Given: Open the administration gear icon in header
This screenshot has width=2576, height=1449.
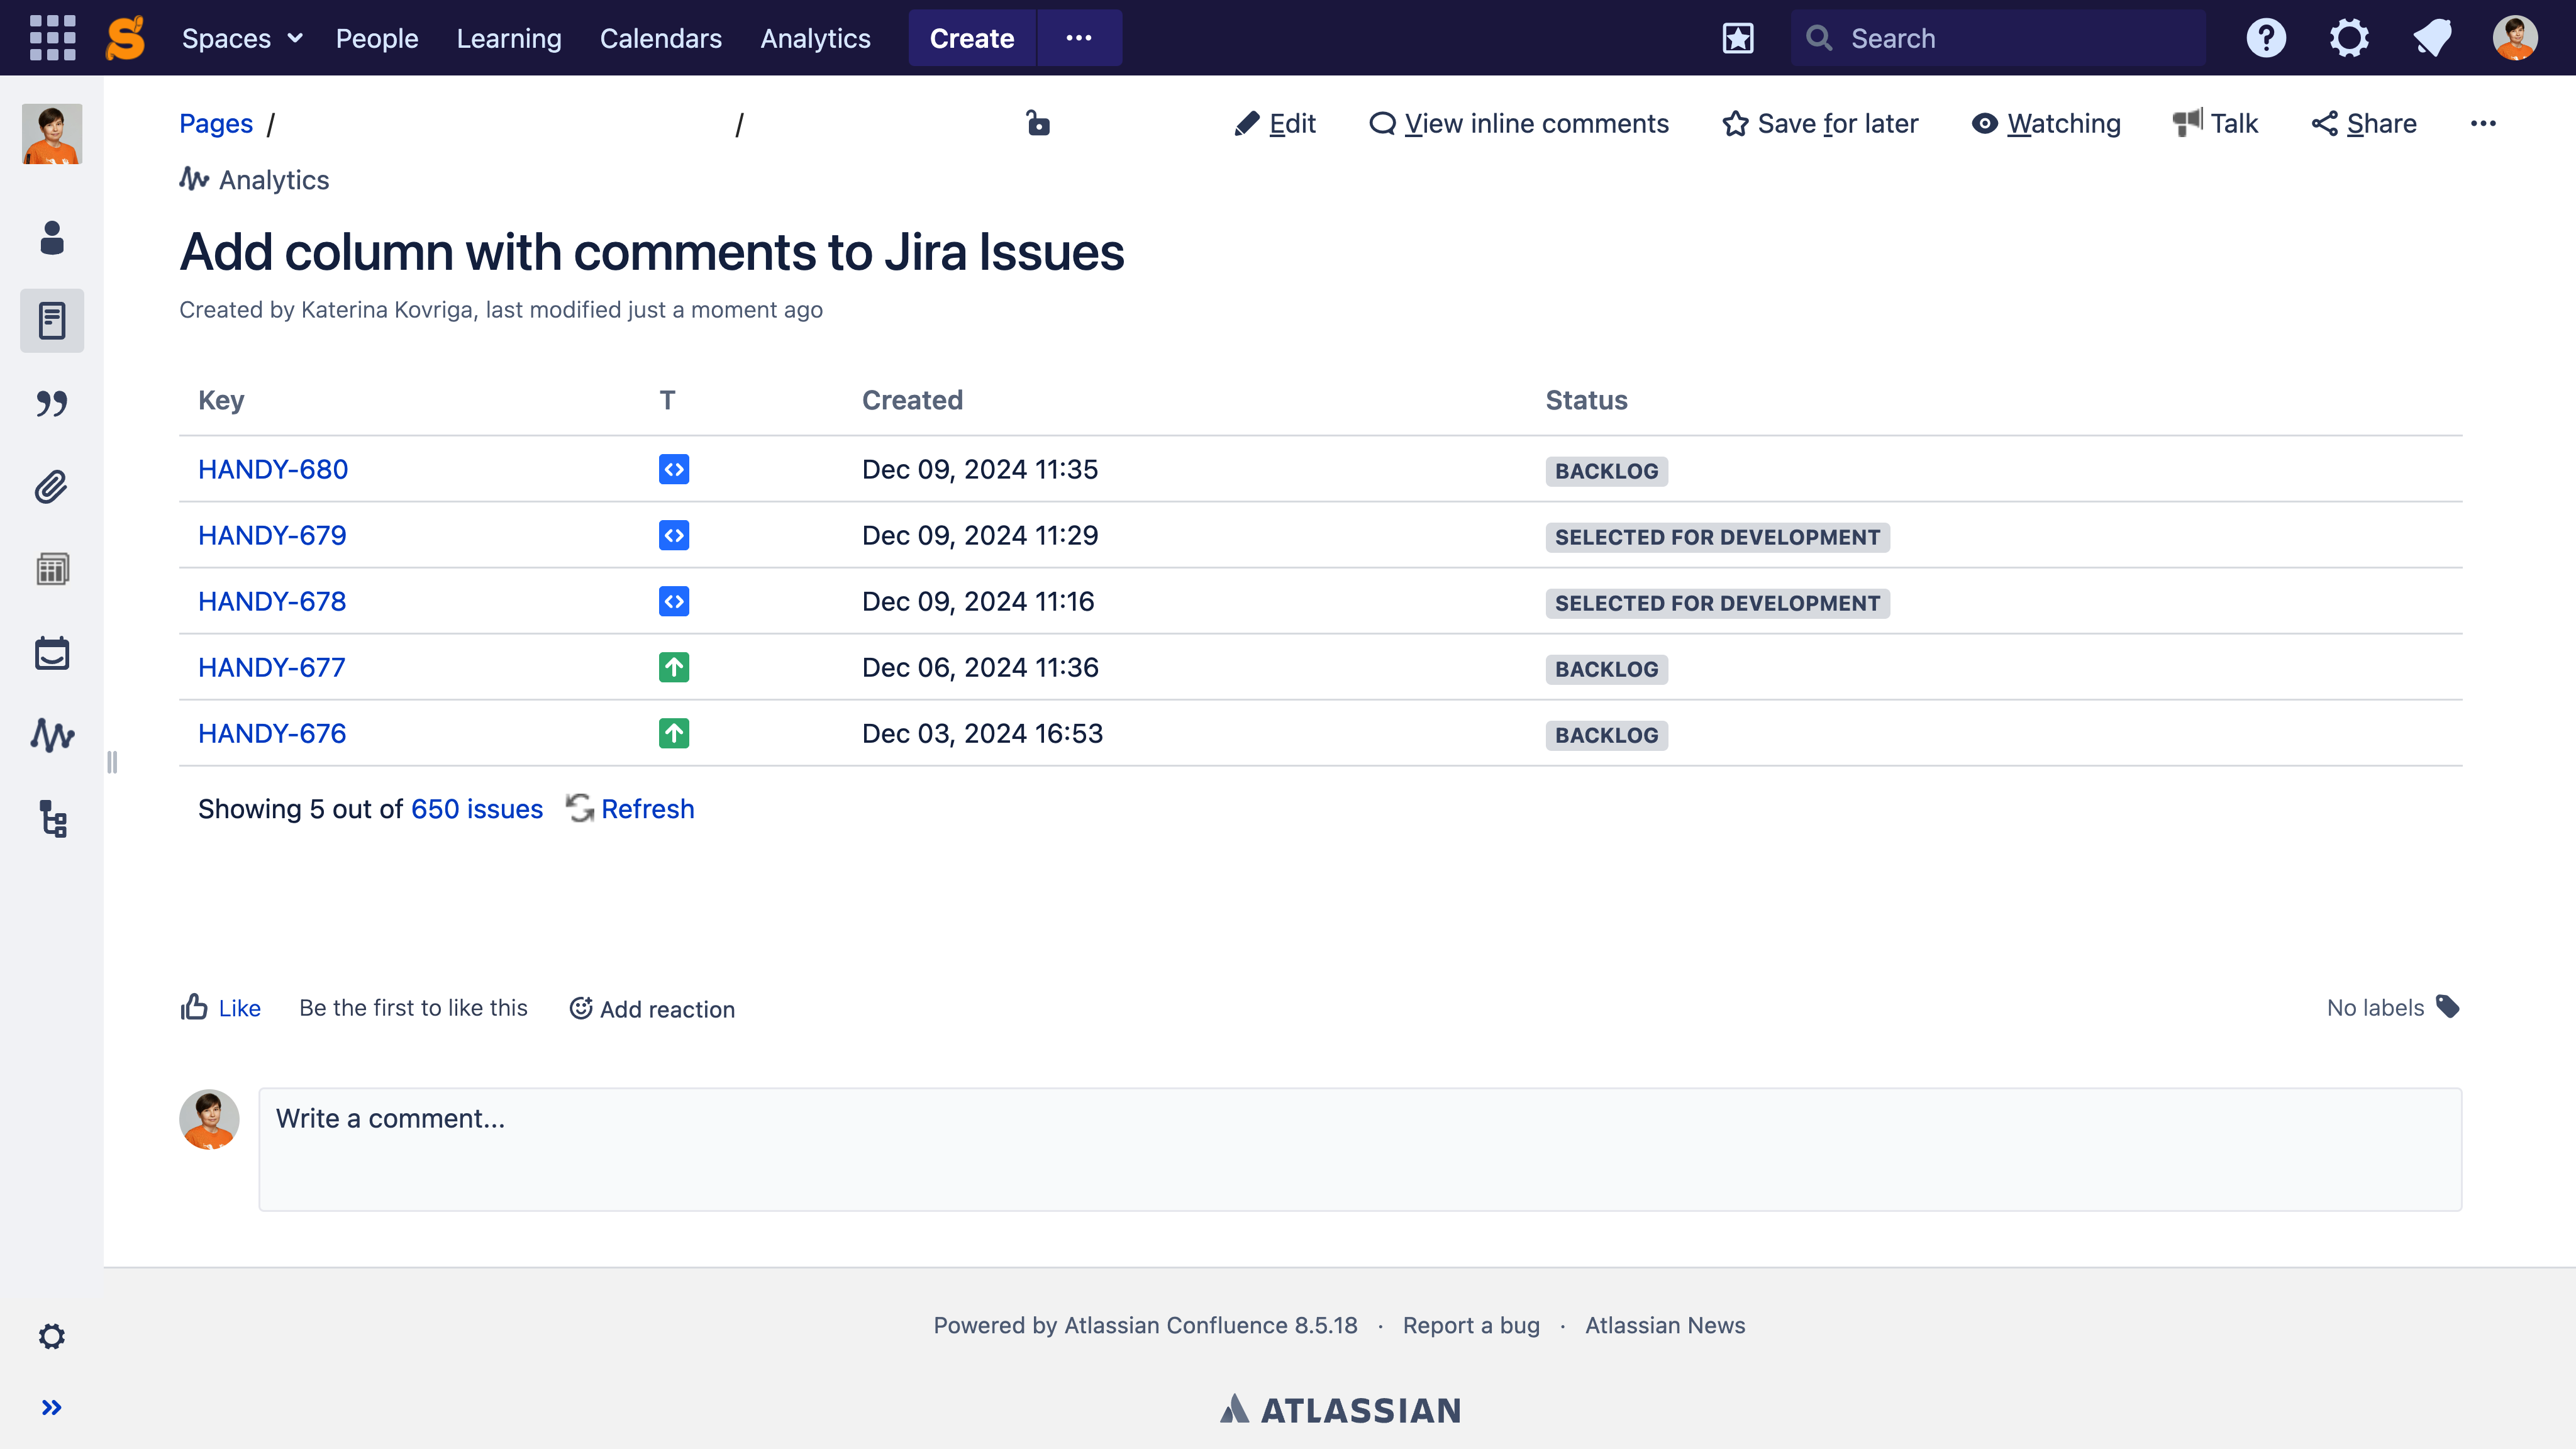Looking at the screenshot, I should pos(2349,38).
